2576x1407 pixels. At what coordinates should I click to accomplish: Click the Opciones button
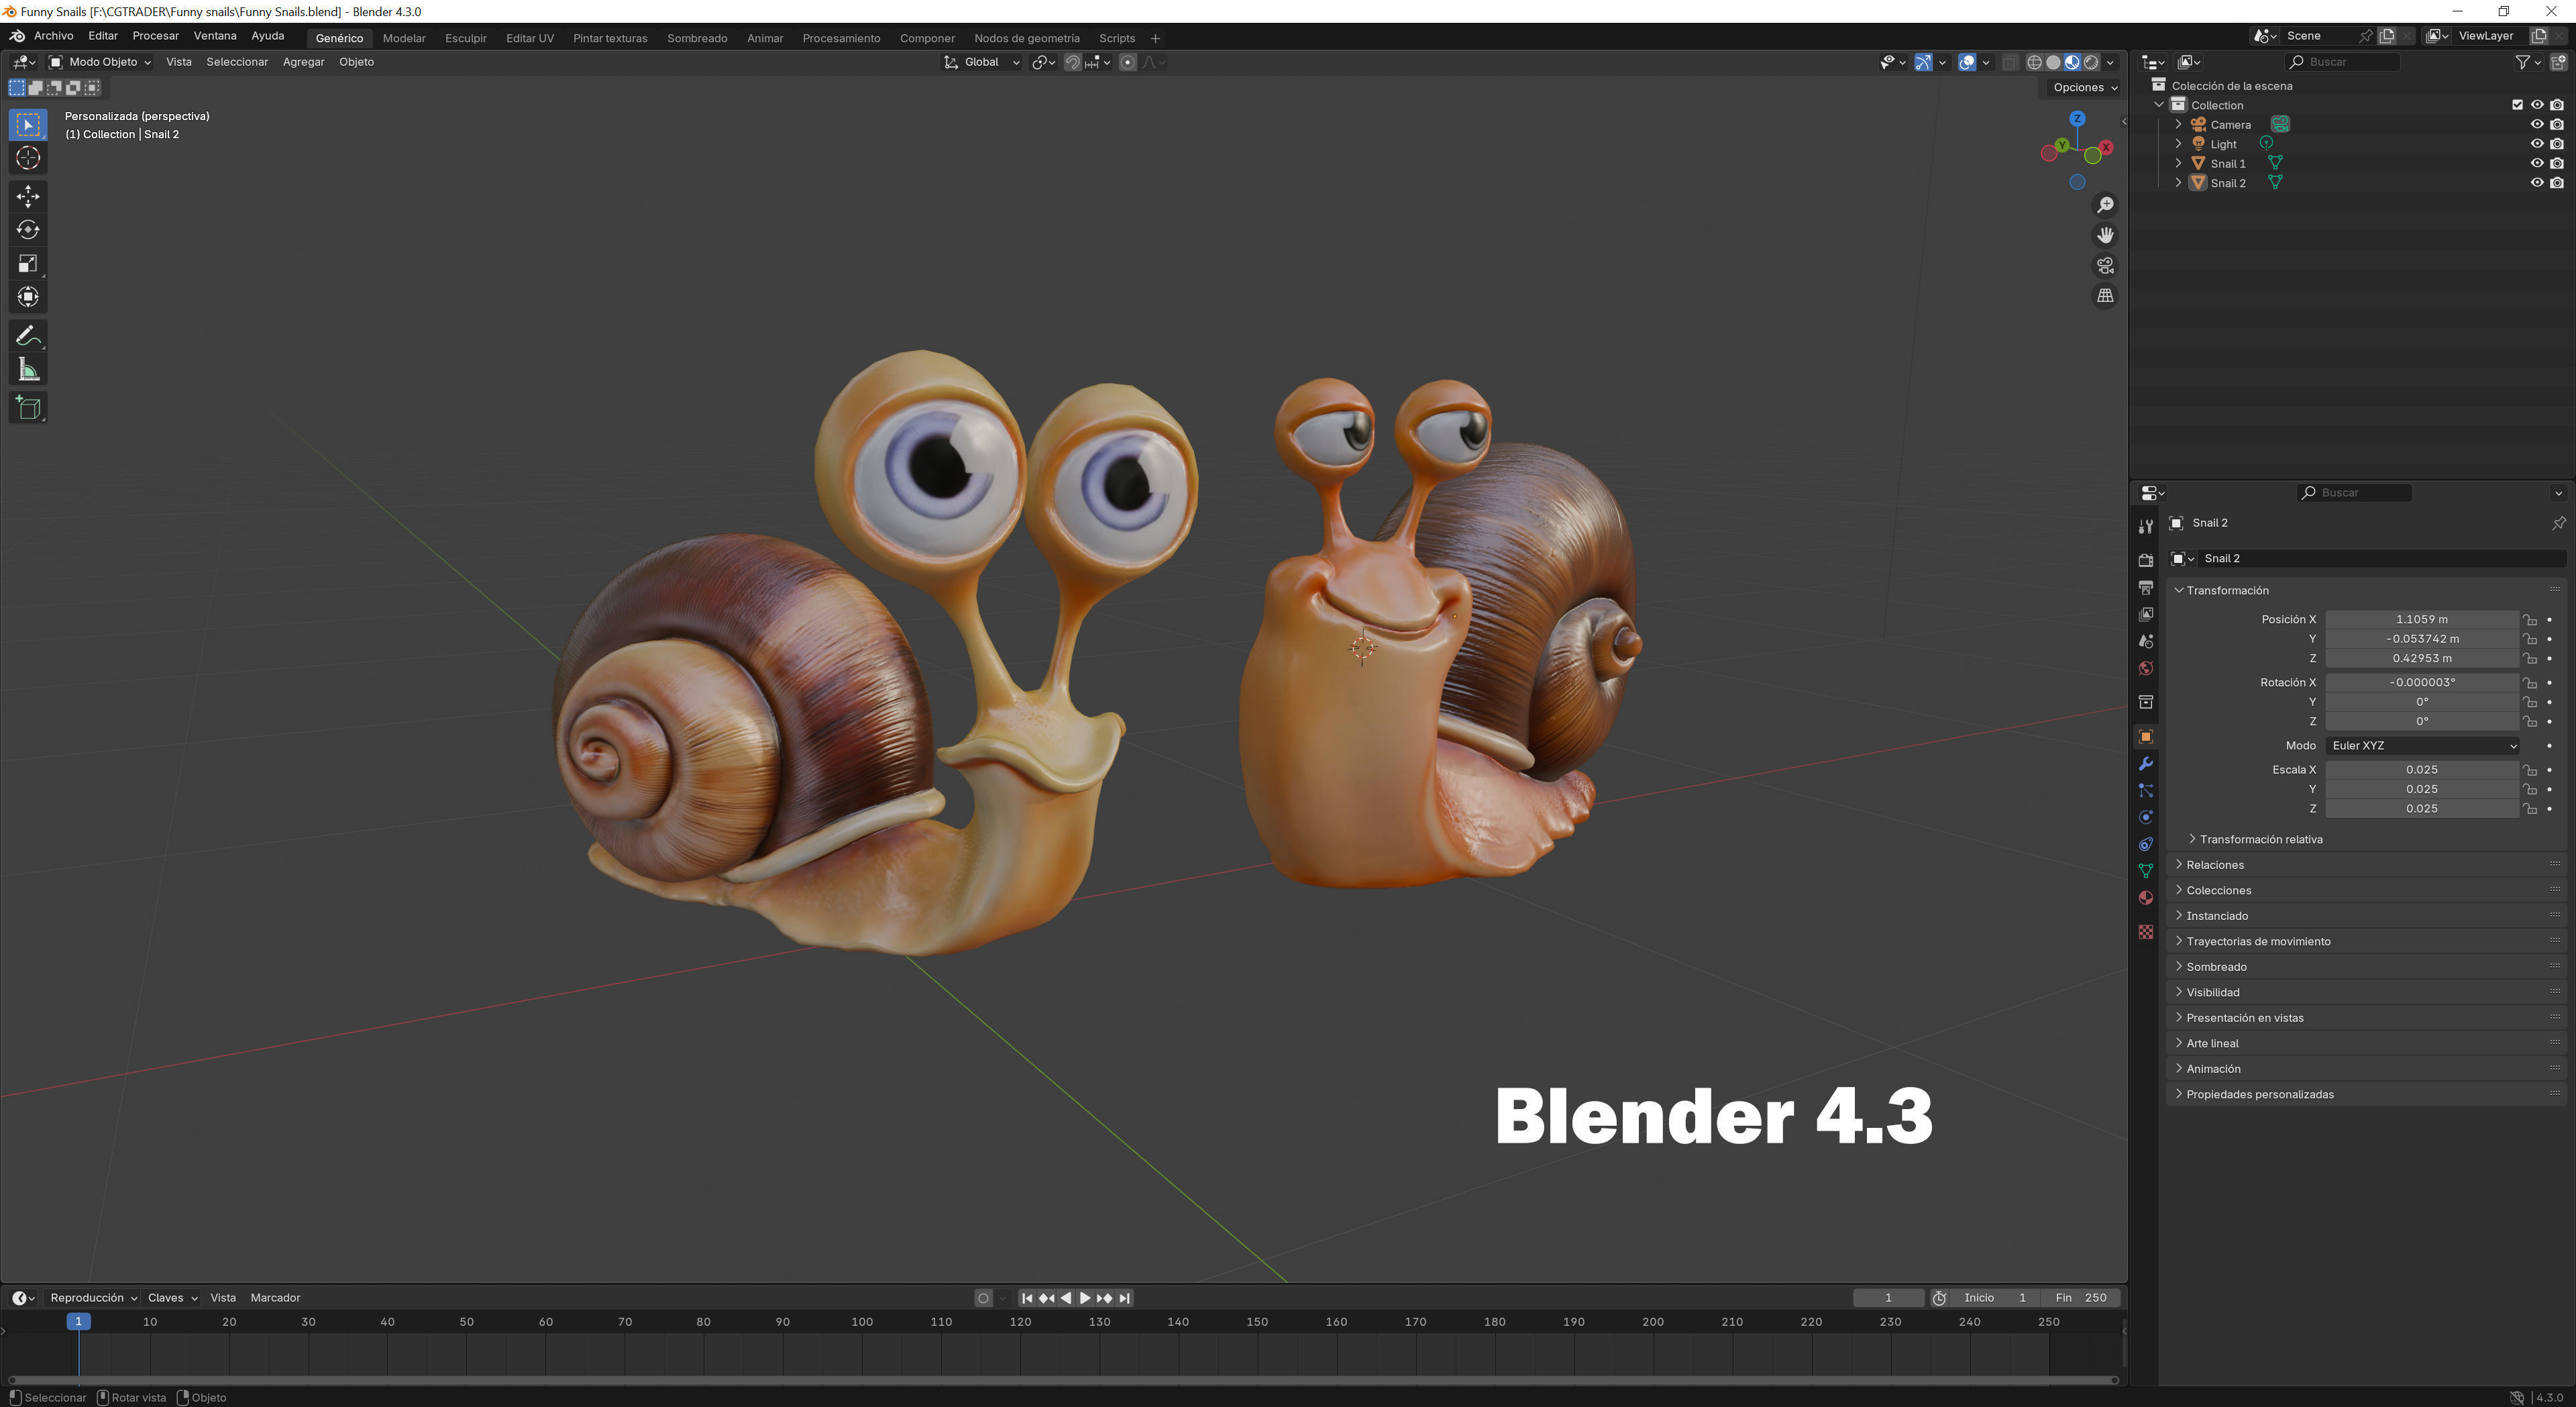pyautogui.click(x=2084, y=88)
